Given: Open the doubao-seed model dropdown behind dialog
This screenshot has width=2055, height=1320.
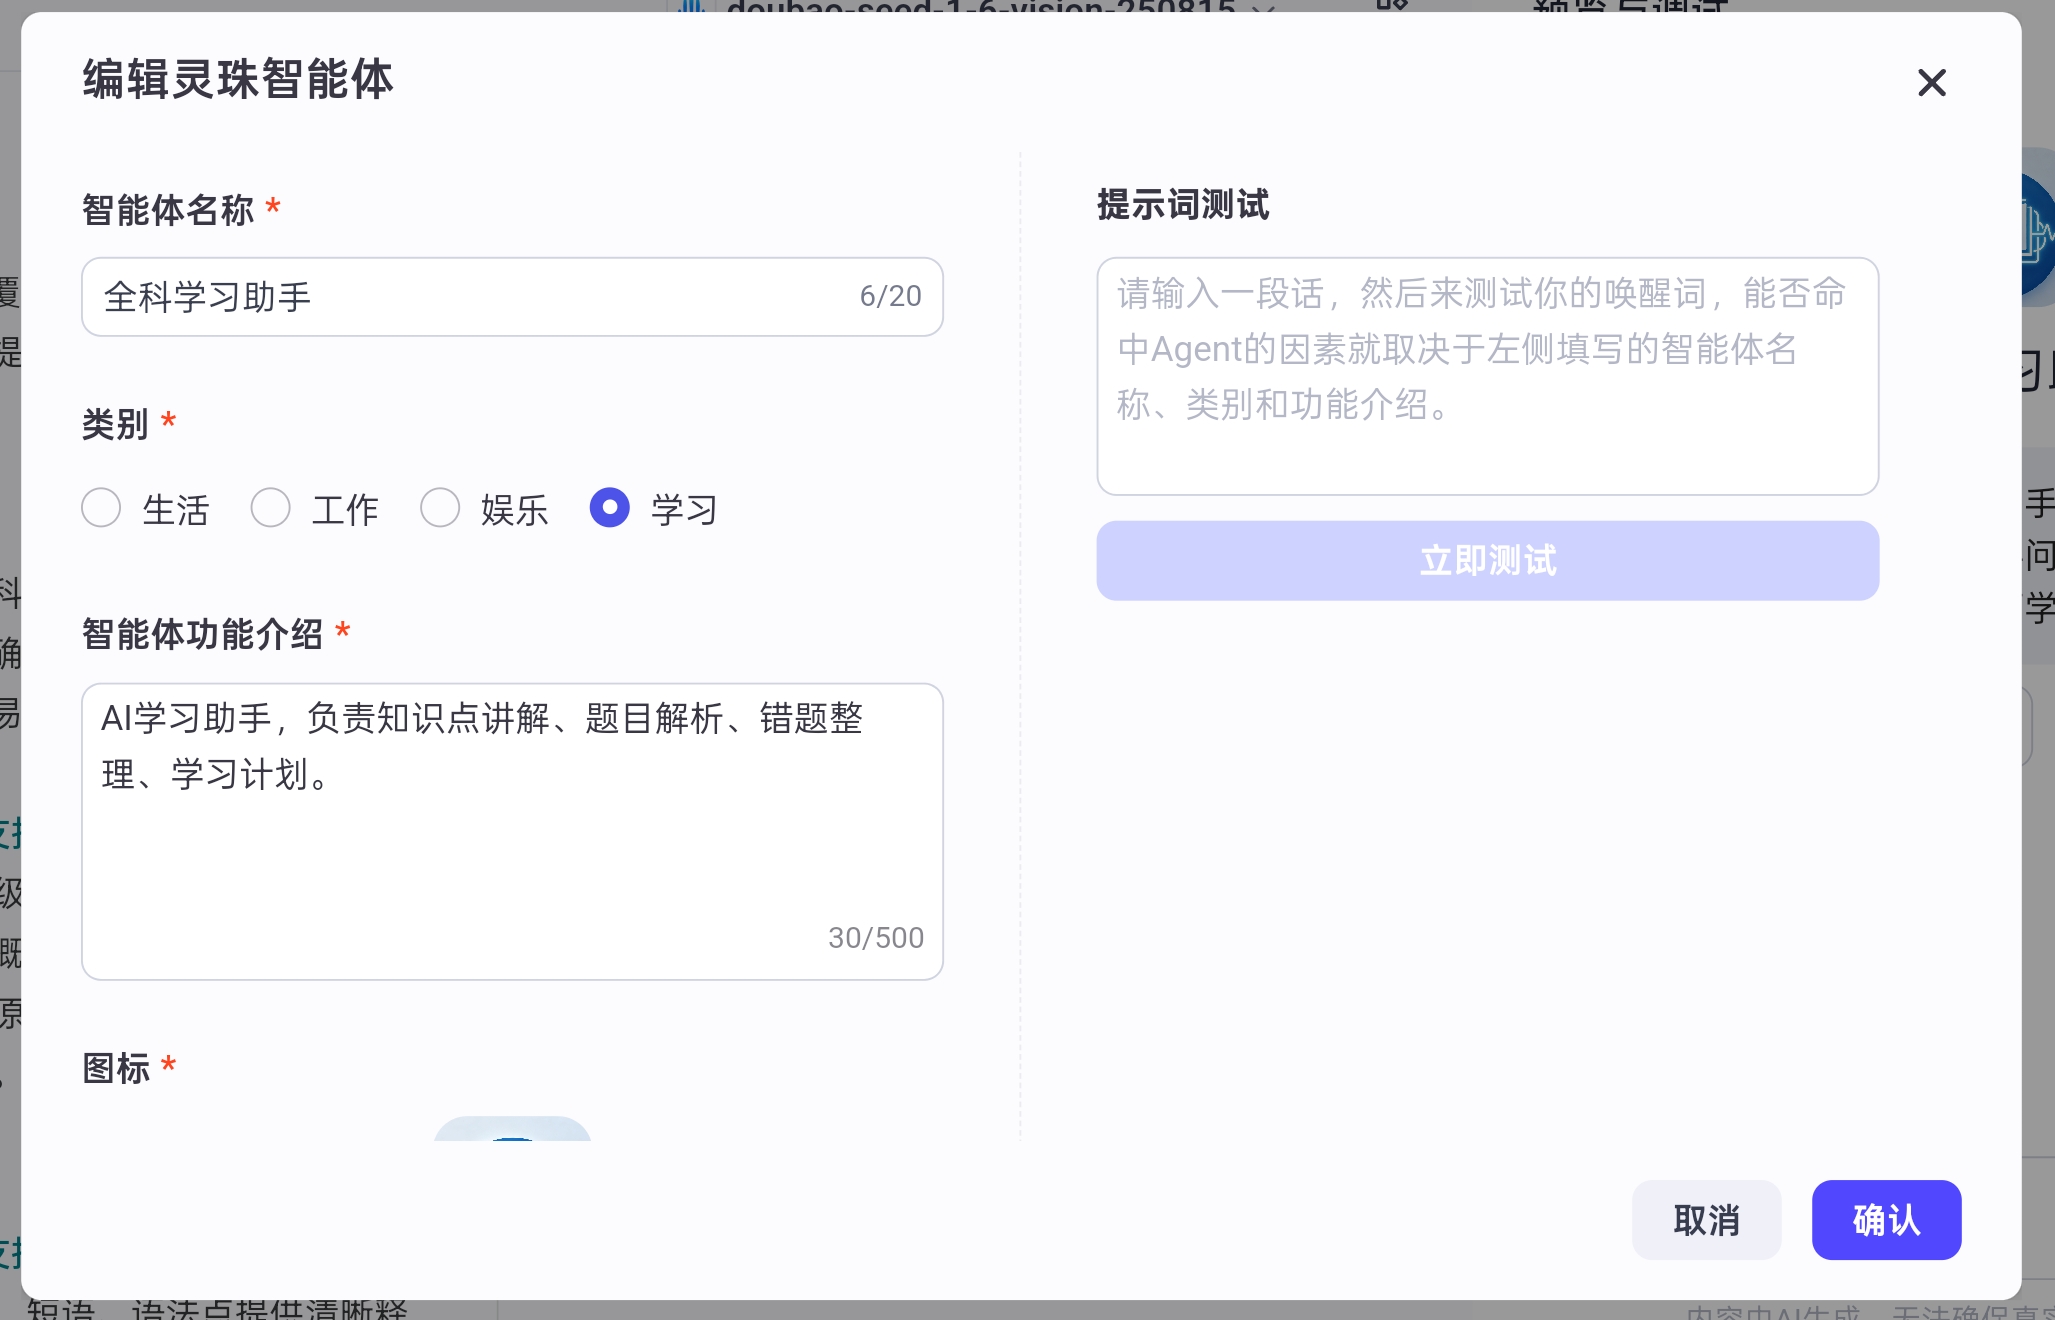Looking at the screenshot, I should [980, 6].
